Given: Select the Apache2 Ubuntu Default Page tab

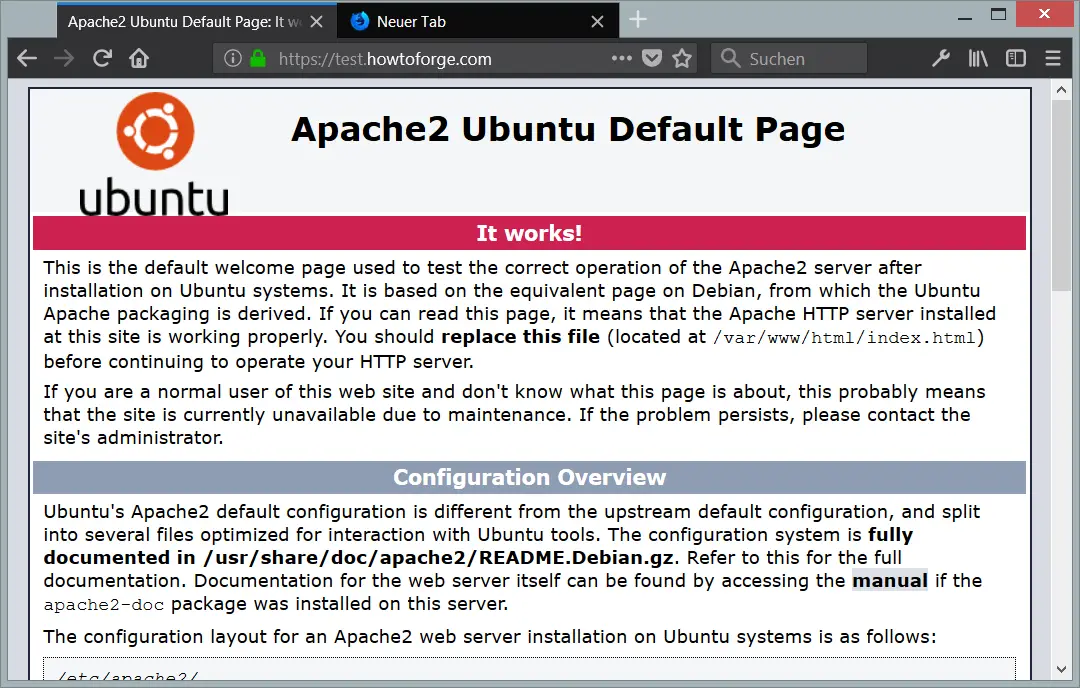Looking at the screenshot, I should 197,21.
